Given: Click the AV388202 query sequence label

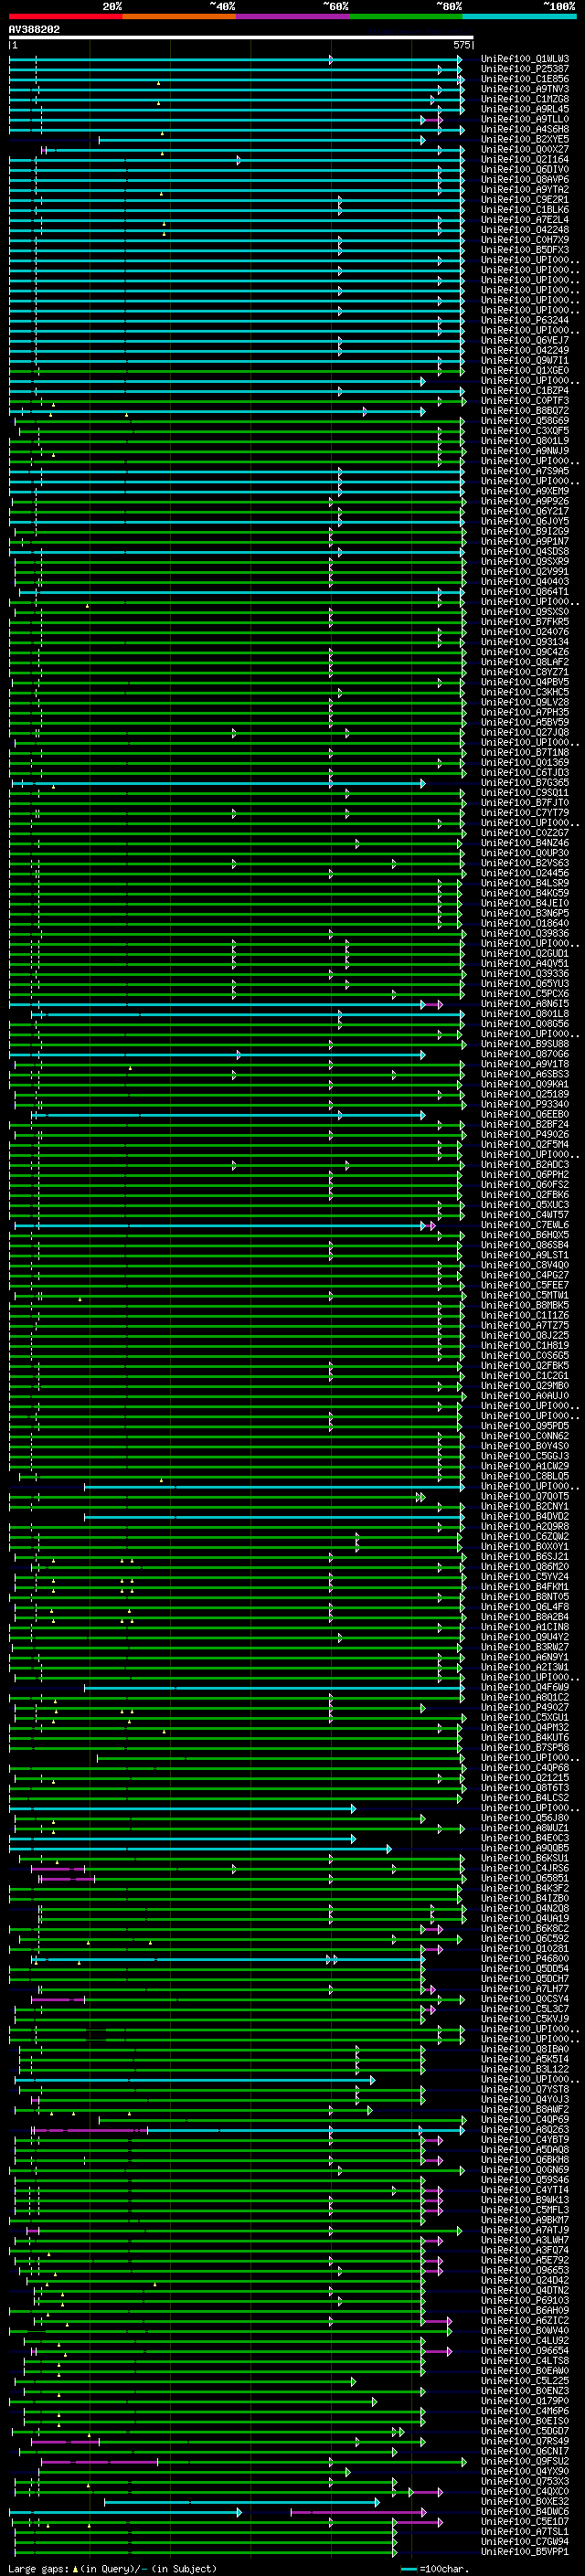Looking at the screenshot, I should tap(34, 29).
